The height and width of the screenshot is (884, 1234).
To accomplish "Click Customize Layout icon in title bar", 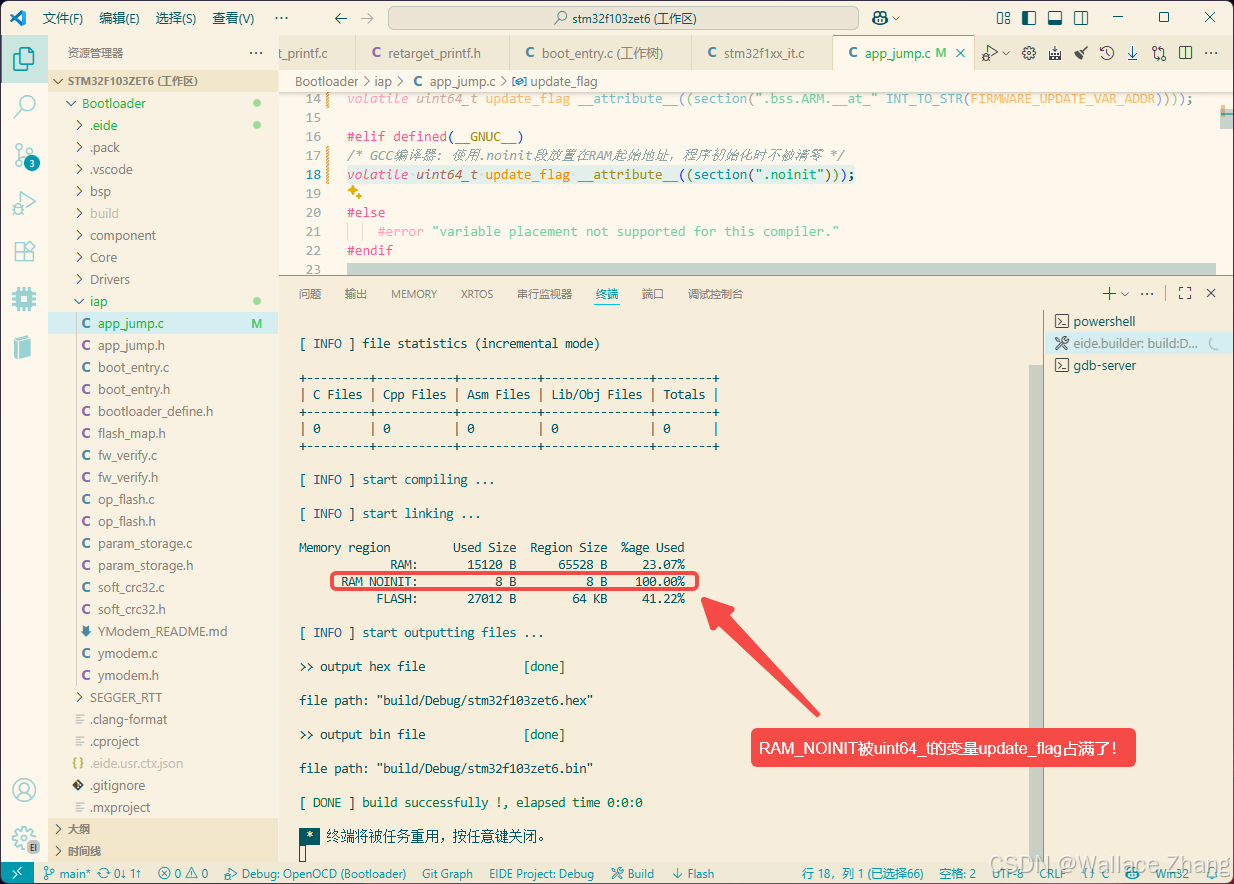I will point(1004,18).
